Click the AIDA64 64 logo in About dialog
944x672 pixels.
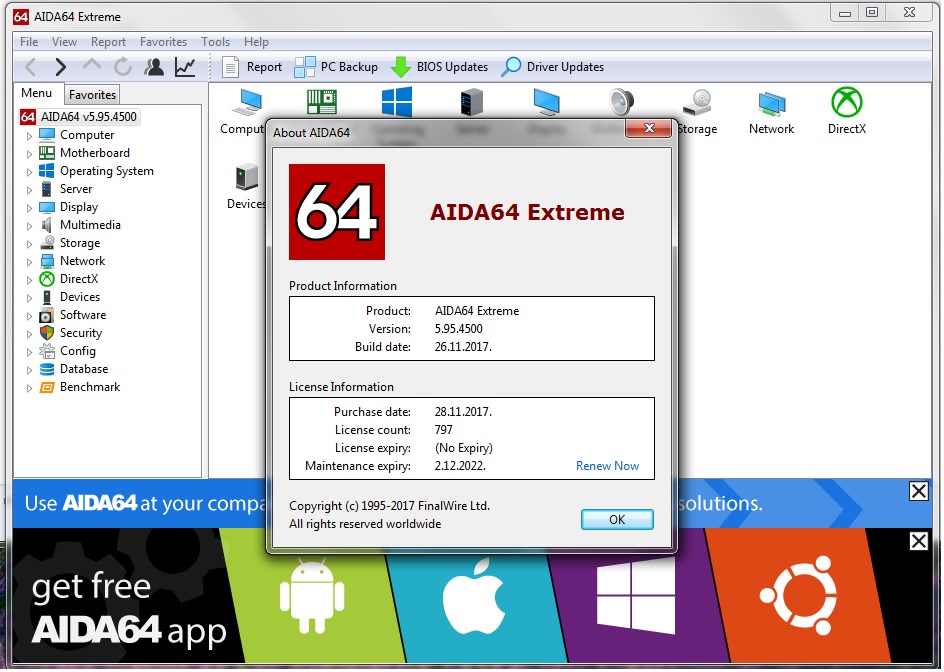pos(337,212)
